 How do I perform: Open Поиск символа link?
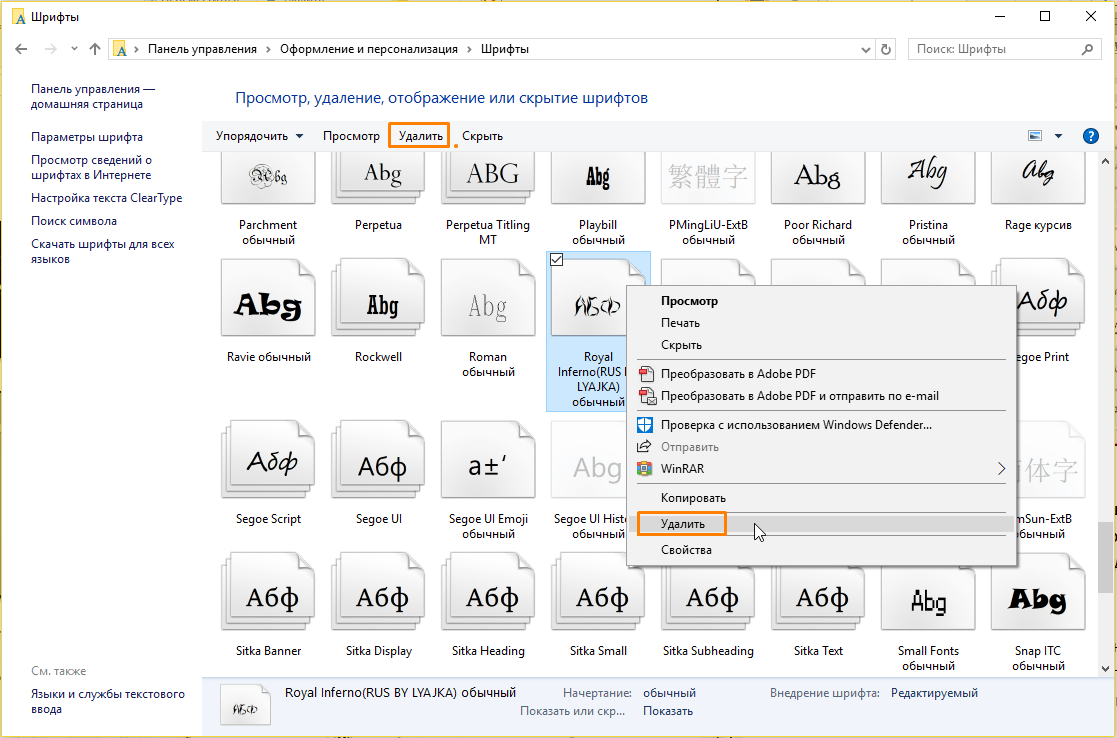coord(74,221)
